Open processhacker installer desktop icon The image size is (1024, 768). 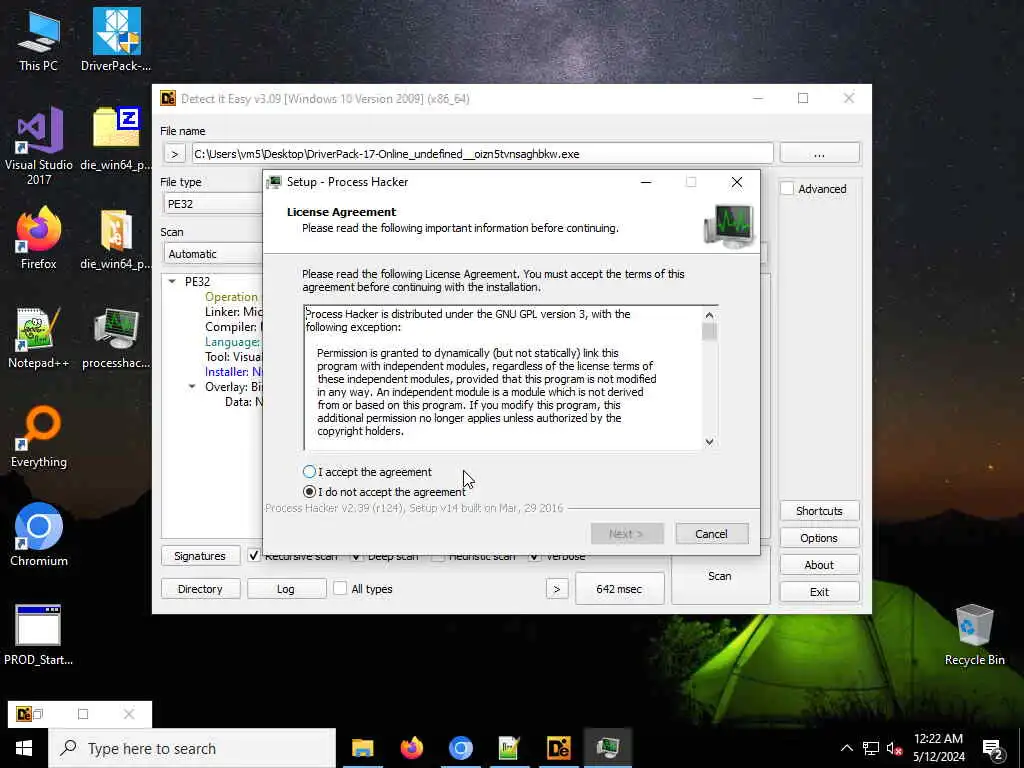tap(116, 338)
